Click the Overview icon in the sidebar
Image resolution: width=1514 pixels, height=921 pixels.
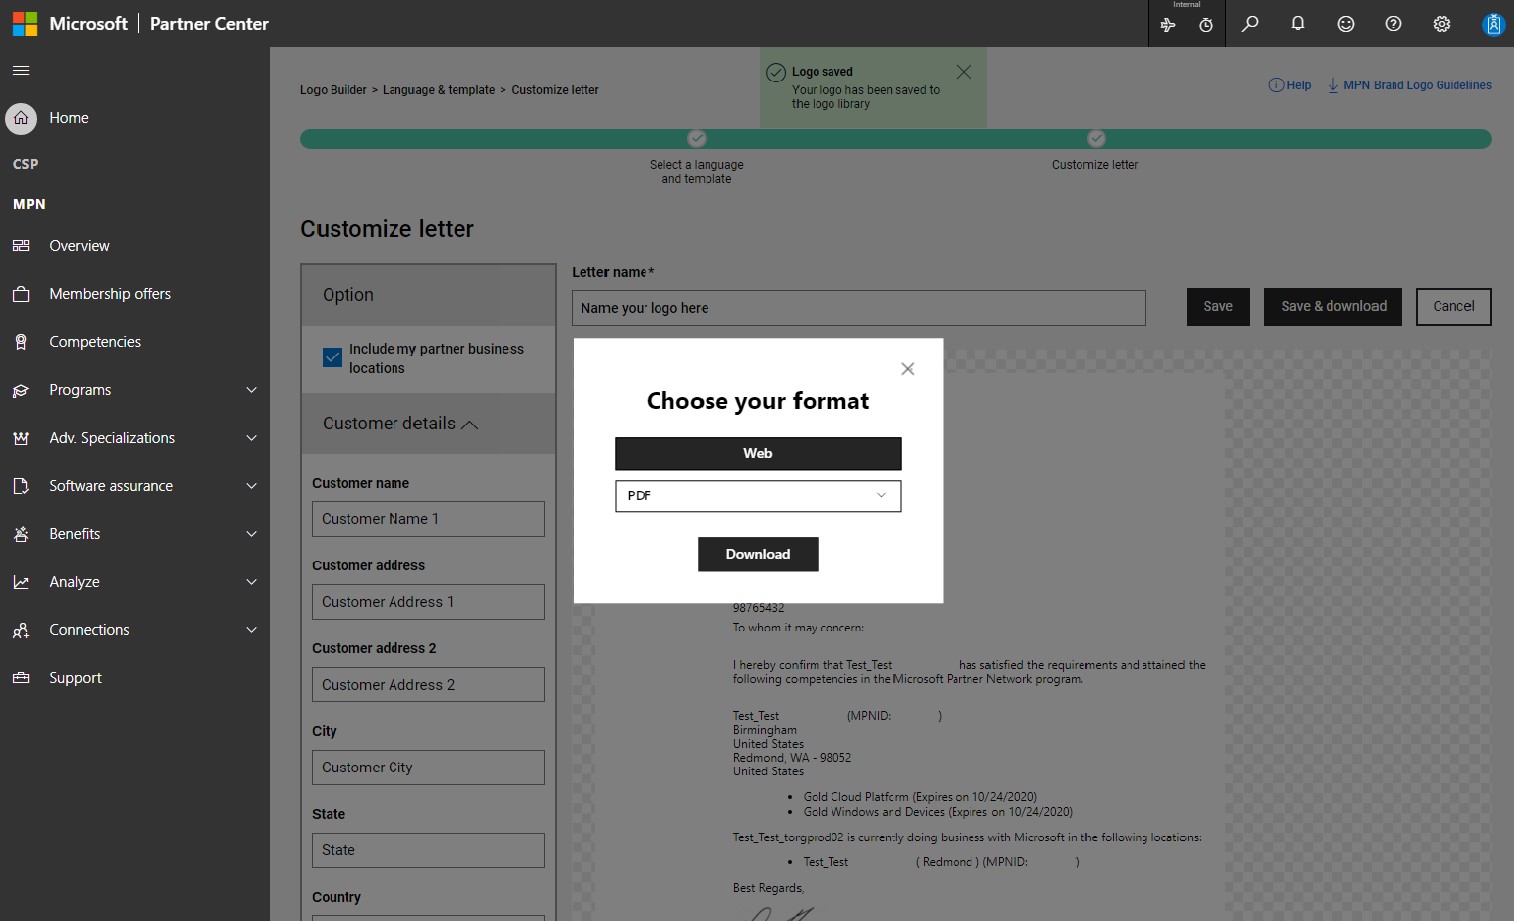coord(21,246)
